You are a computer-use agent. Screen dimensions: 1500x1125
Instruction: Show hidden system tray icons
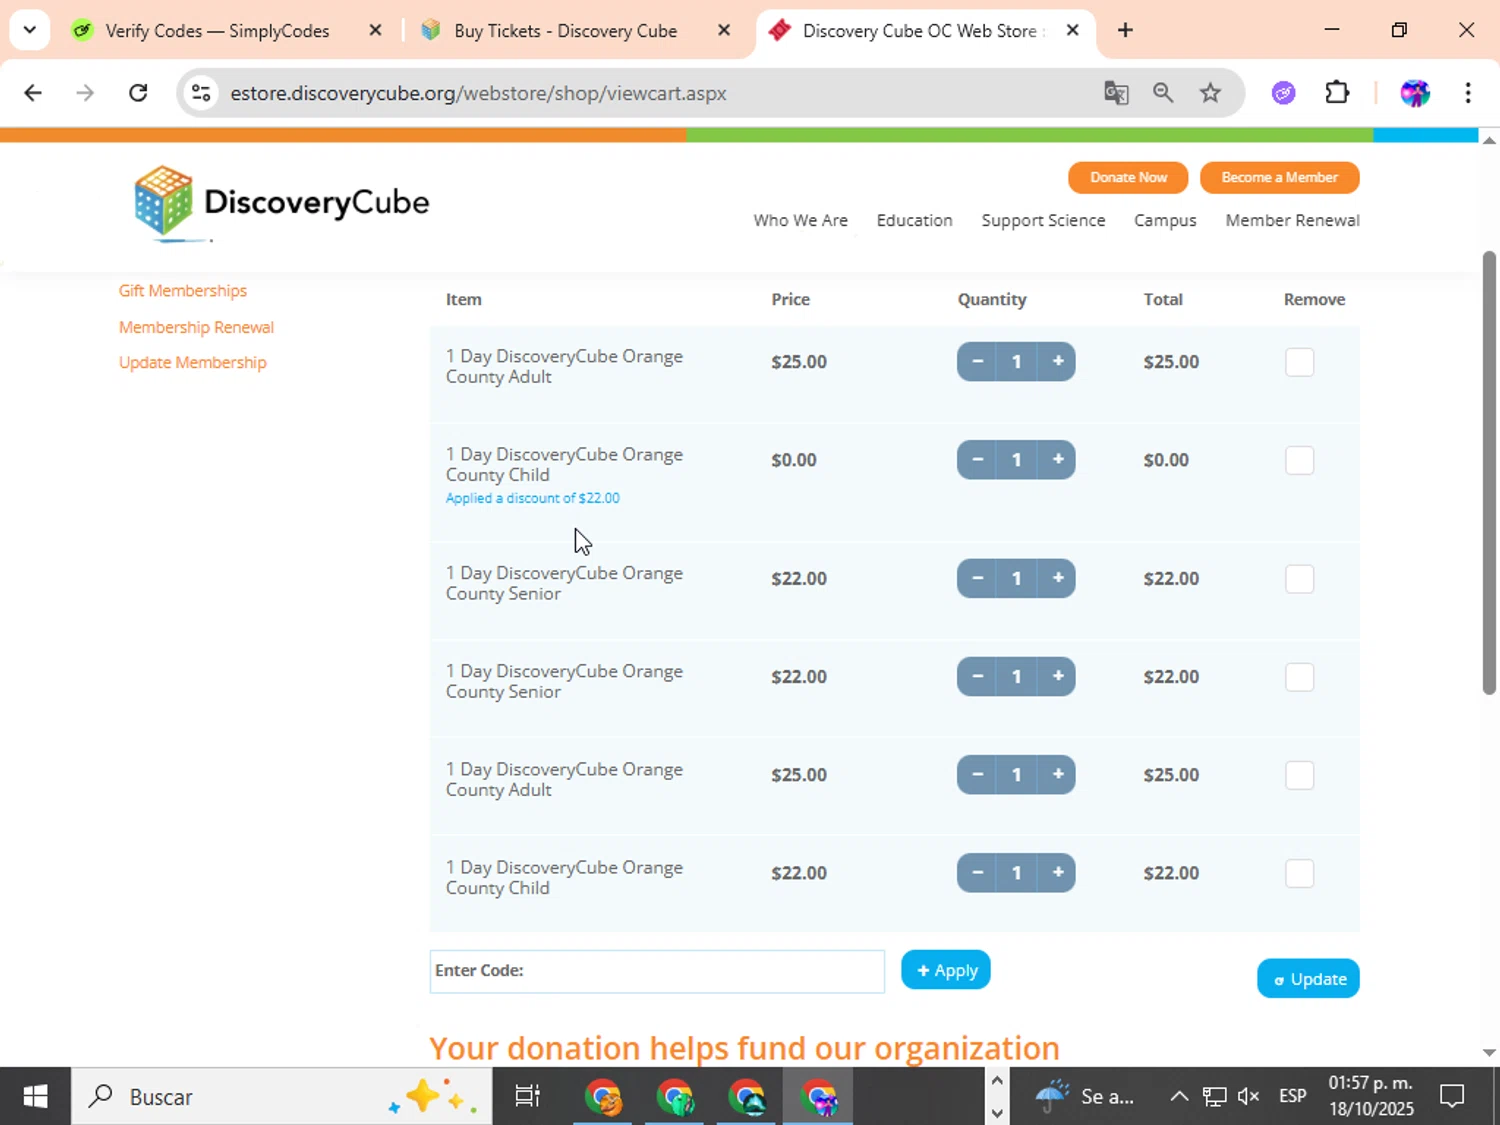pos(1179,1097)
